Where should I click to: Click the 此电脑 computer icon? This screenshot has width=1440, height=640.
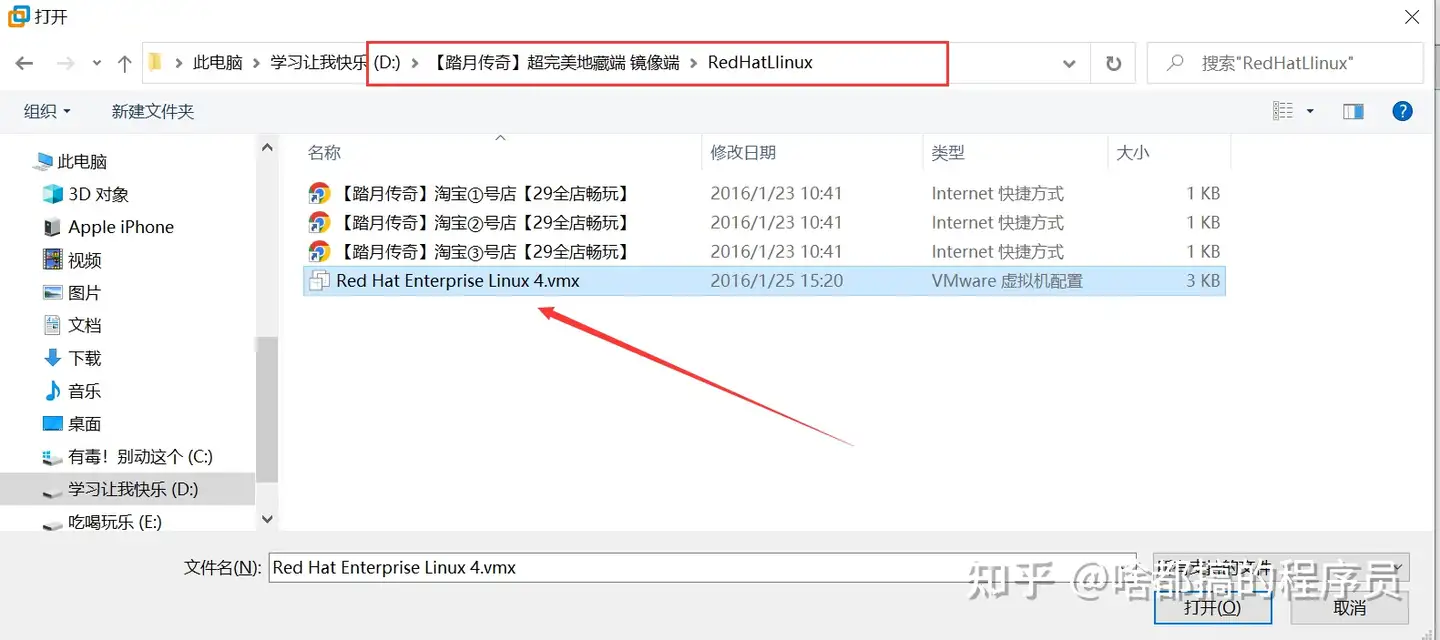43,162
